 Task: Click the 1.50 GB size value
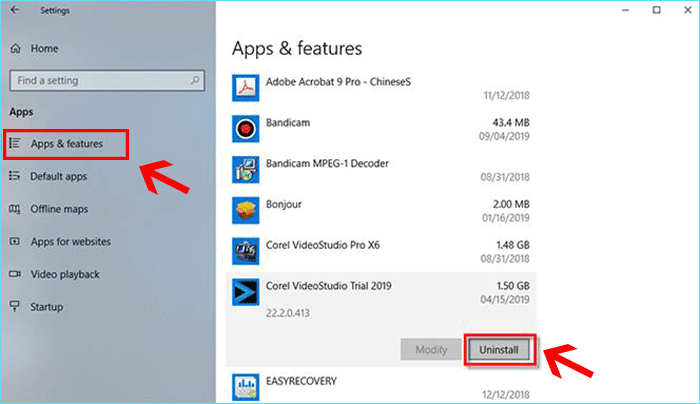coord(513,286)
